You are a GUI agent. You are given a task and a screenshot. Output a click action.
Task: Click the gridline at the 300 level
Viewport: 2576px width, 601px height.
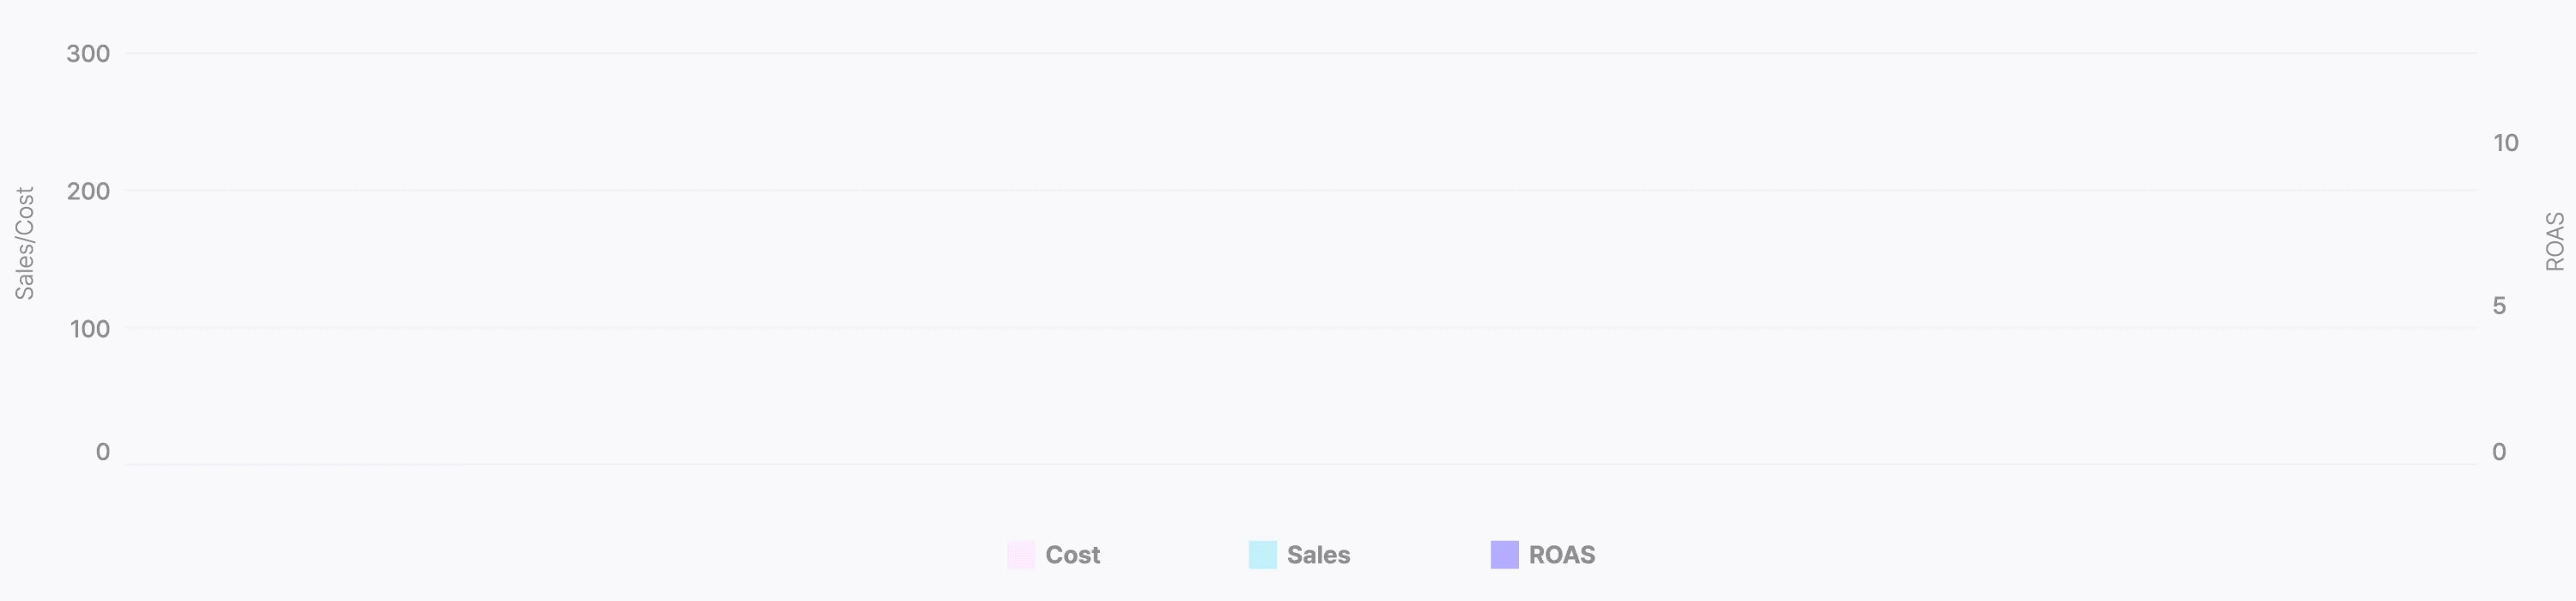(x=1301, y=53)
